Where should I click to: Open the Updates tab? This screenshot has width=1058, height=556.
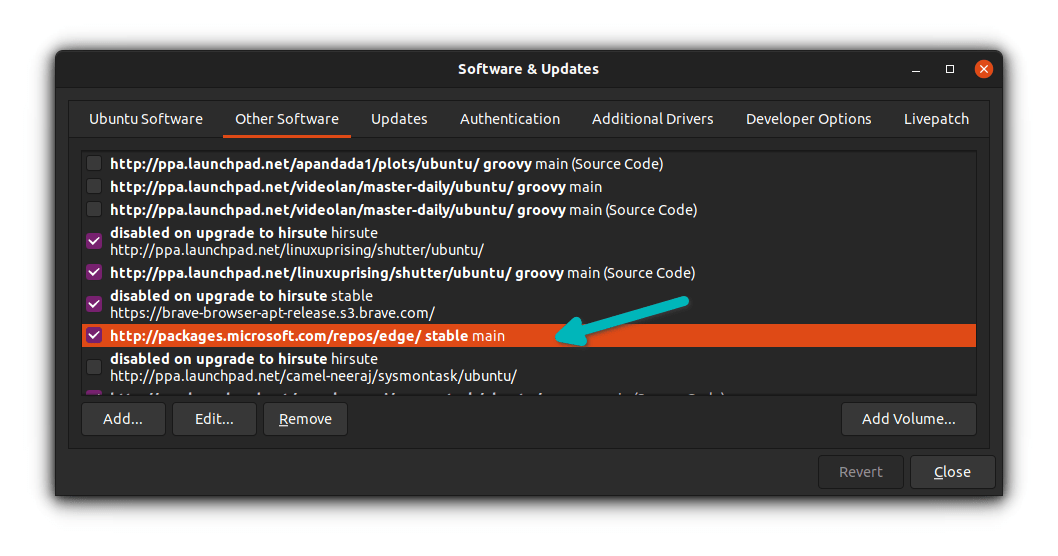pos(399,119)
